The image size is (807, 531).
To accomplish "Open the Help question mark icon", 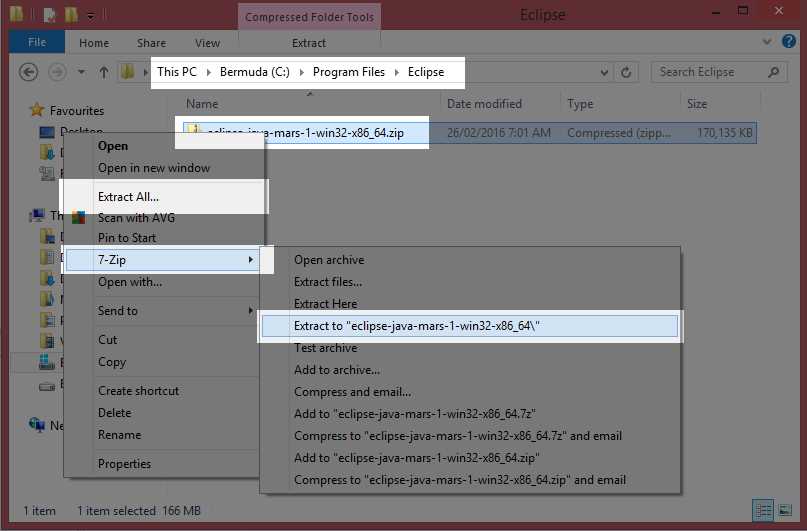I will (788, 41).
